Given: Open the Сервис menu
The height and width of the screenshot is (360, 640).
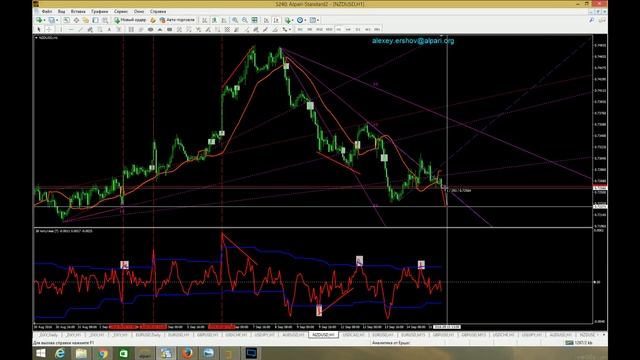Looking at the screenshot, I should click(121, 11).
